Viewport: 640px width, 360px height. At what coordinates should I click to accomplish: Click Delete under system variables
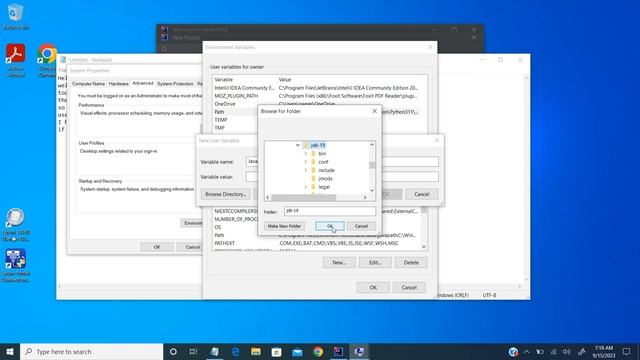pos(411,262)
